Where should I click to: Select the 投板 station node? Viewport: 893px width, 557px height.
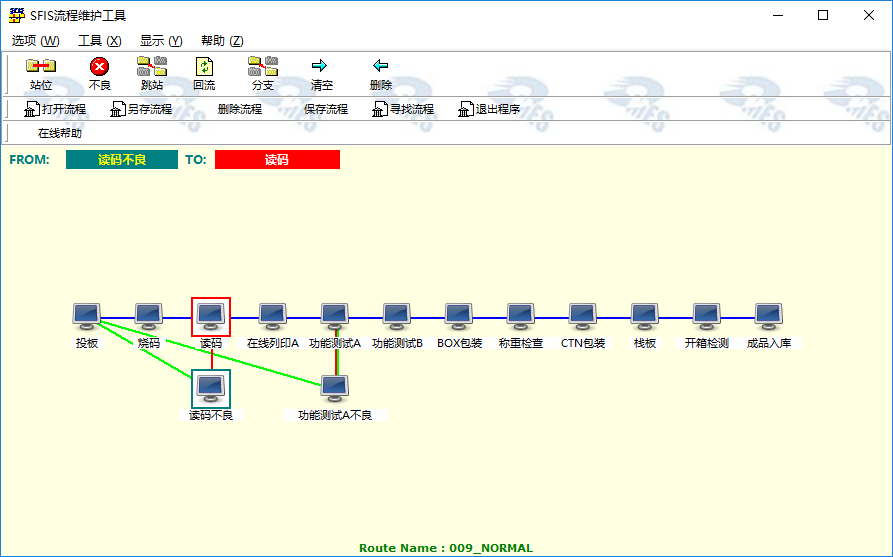[87, 317]
